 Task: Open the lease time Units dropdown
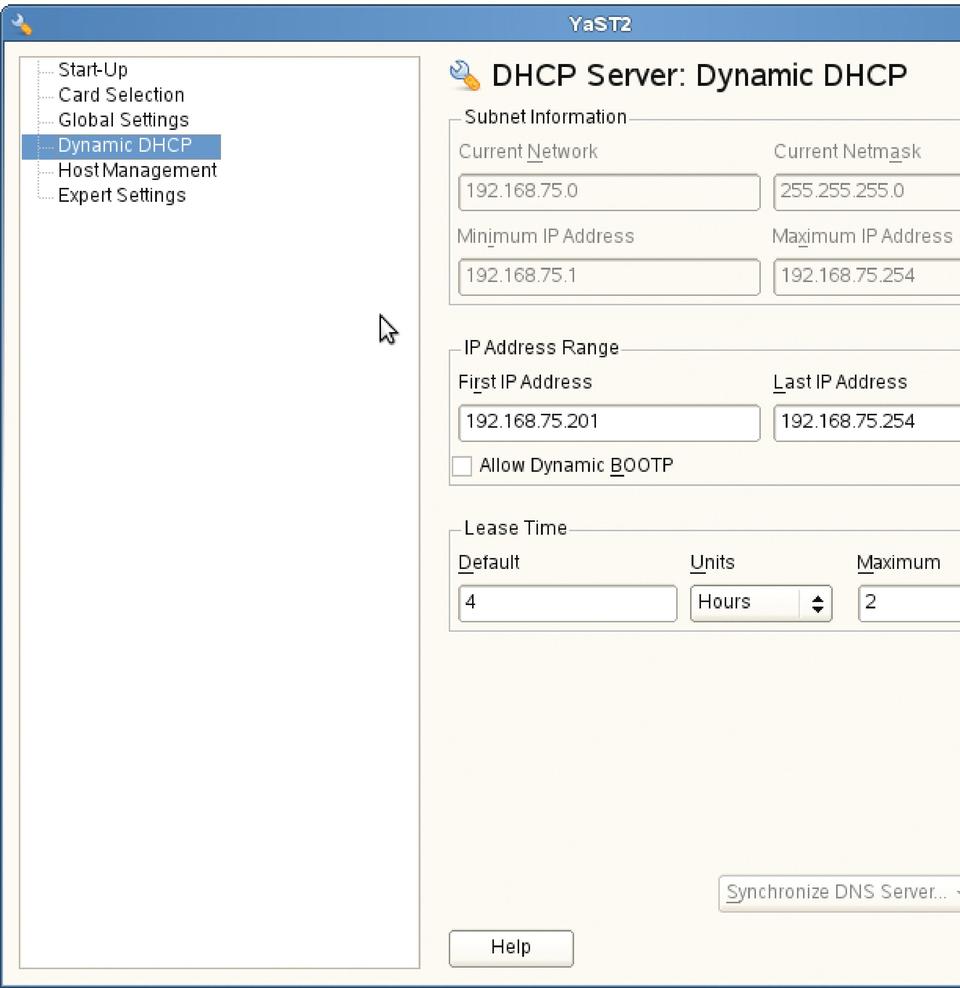[x=761, y=603]
